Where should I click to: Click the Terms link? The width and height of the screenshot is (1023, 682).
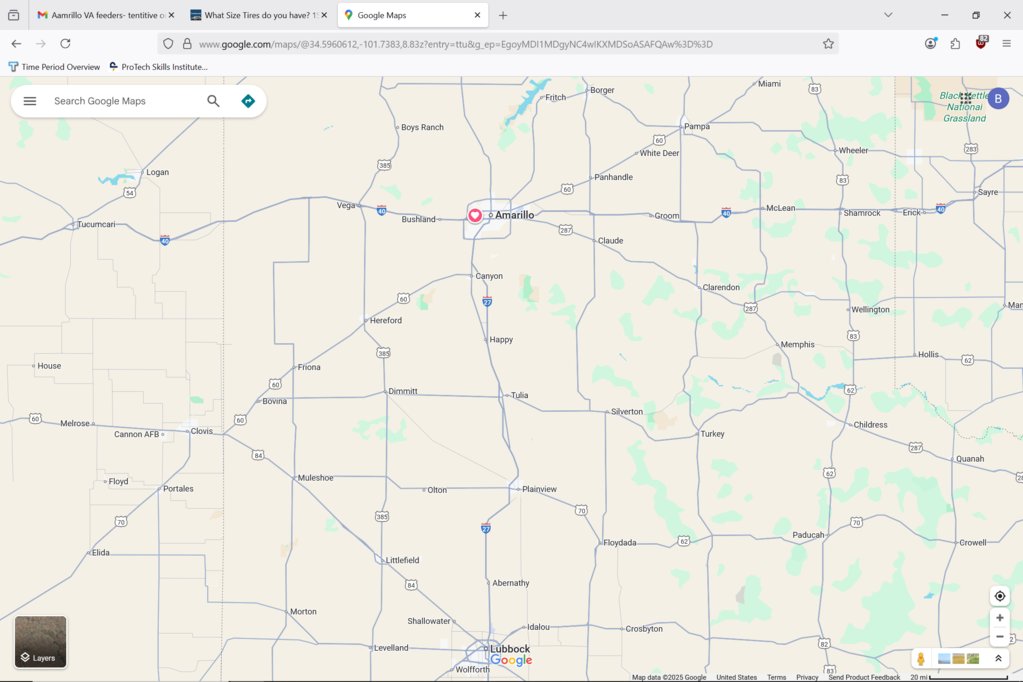point(776,677)
